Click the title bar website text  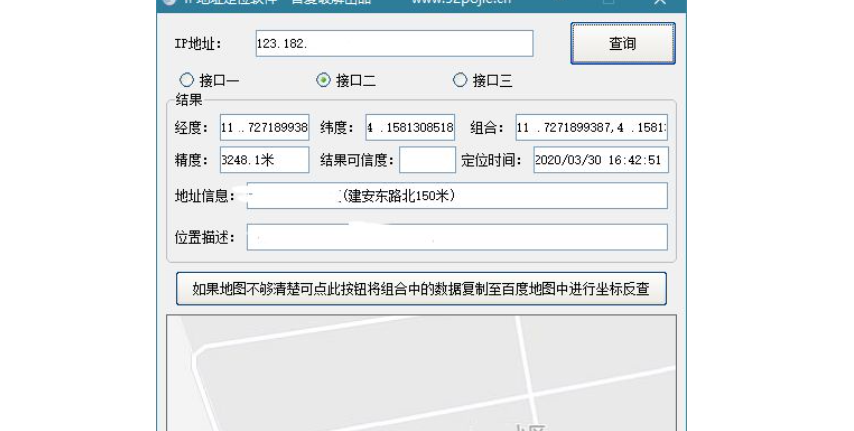click(x=460, y=3)
